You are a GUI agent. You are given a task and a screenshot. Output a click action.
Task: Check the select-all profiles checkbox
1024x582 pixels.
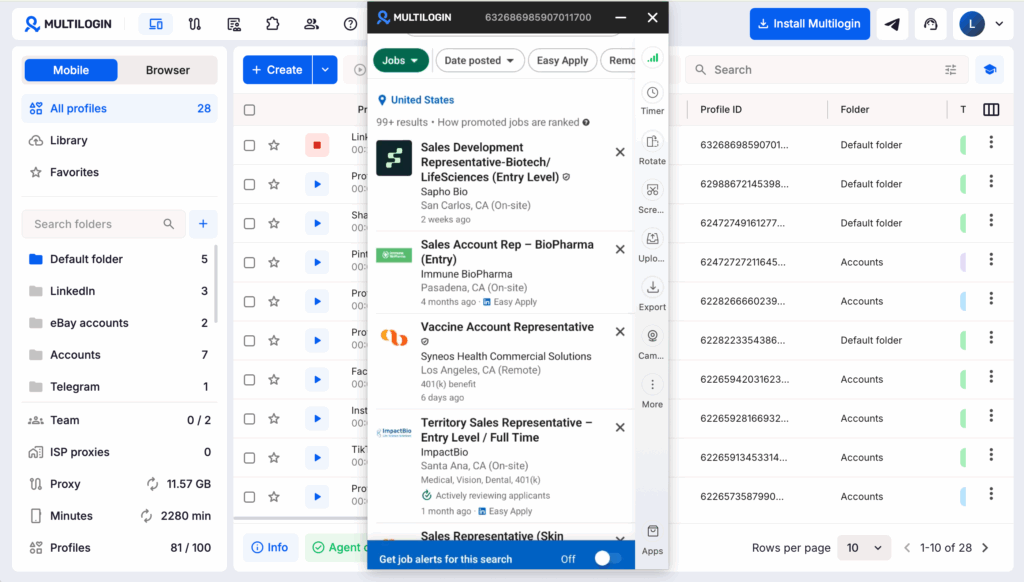pos(249,110)
